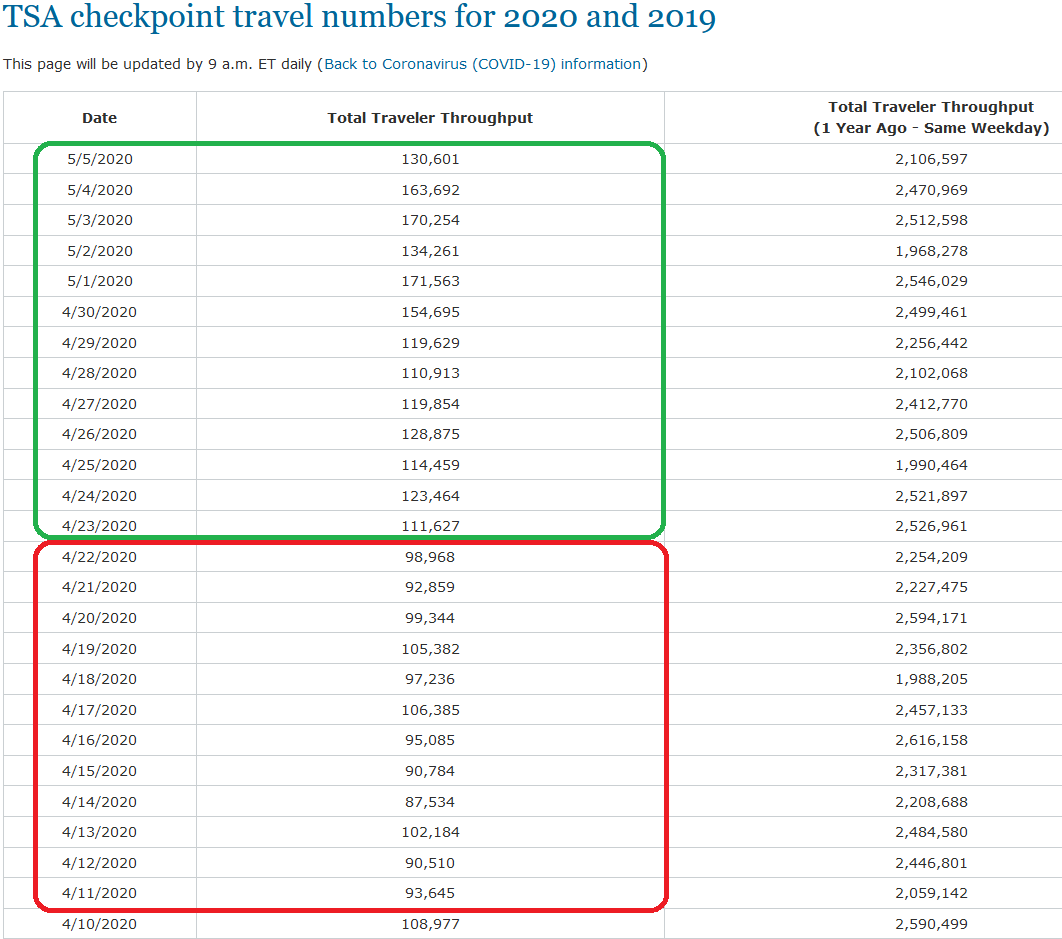Select the date cell 4/25/2020
Image resolution: width=1062 pixels, height=939 pixels.
click(100, 465)
